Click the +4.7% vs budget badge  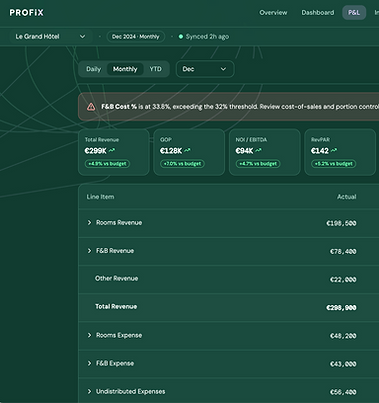point(258,164)
